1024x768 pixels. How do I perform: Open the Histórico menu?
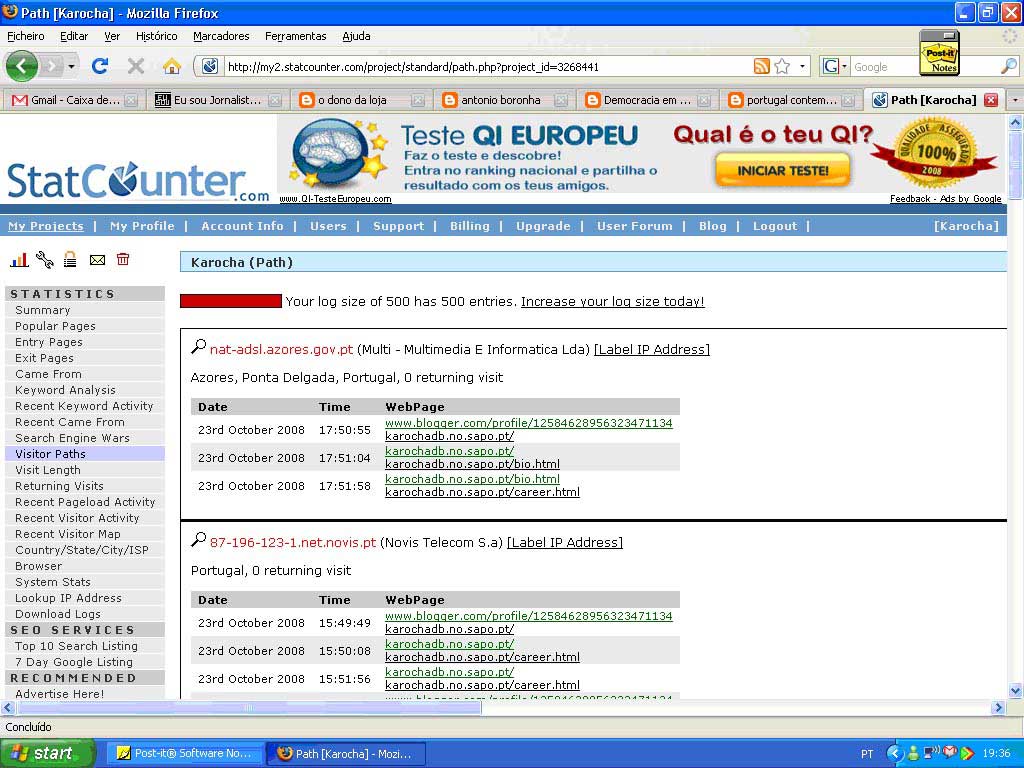point(156,36)
